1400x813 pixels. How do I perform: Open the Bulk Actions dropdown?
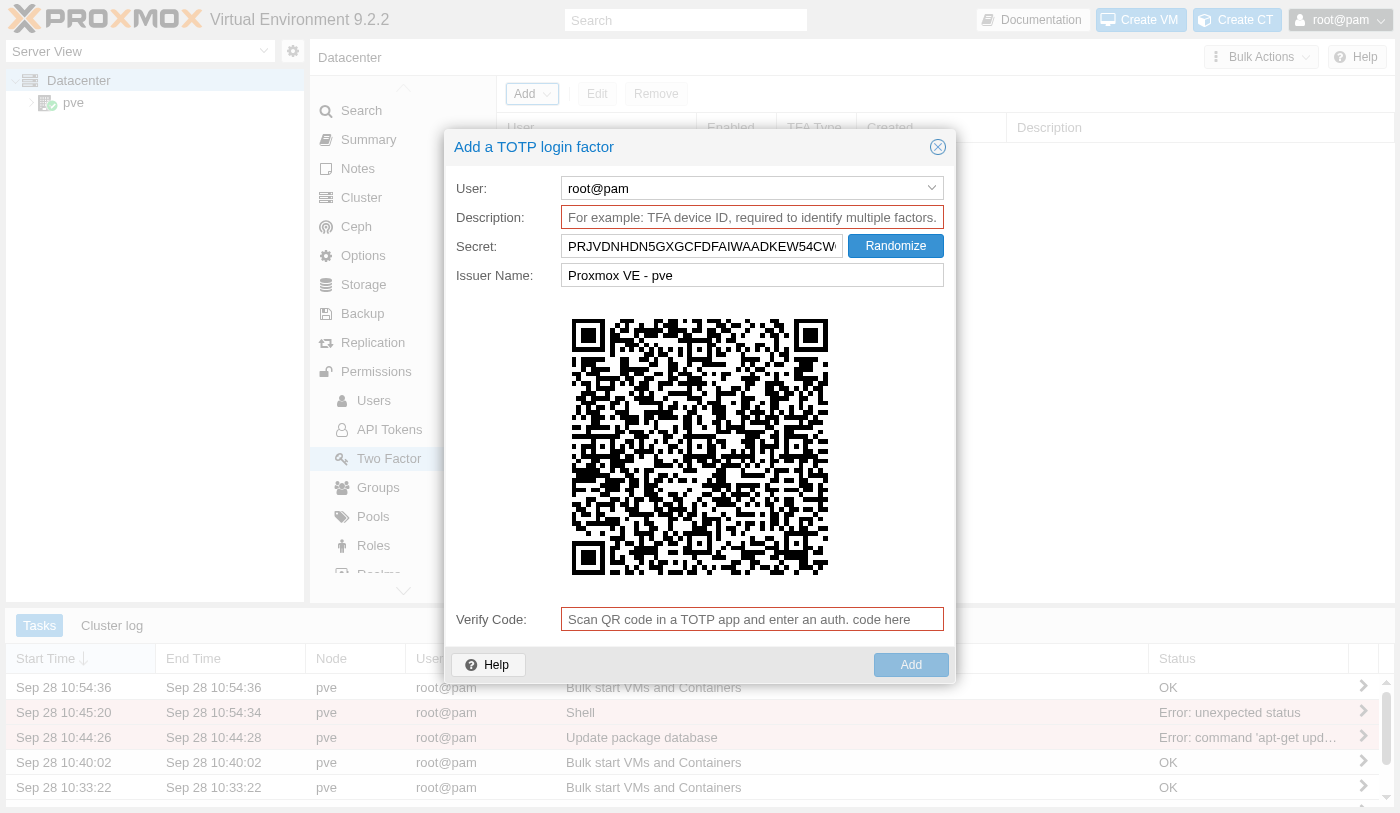tap(1262, 57)
